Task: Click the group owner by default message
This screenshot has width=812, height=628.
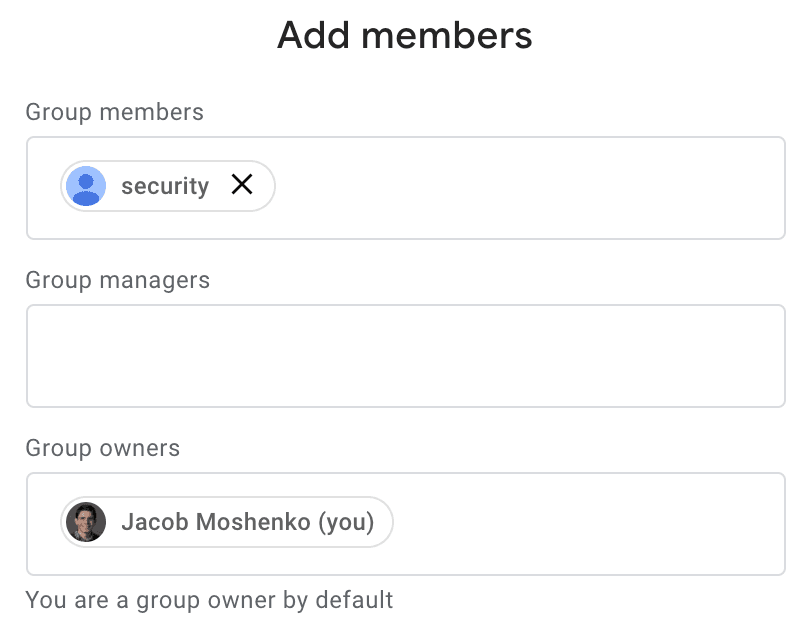Action: click(210, 600)
